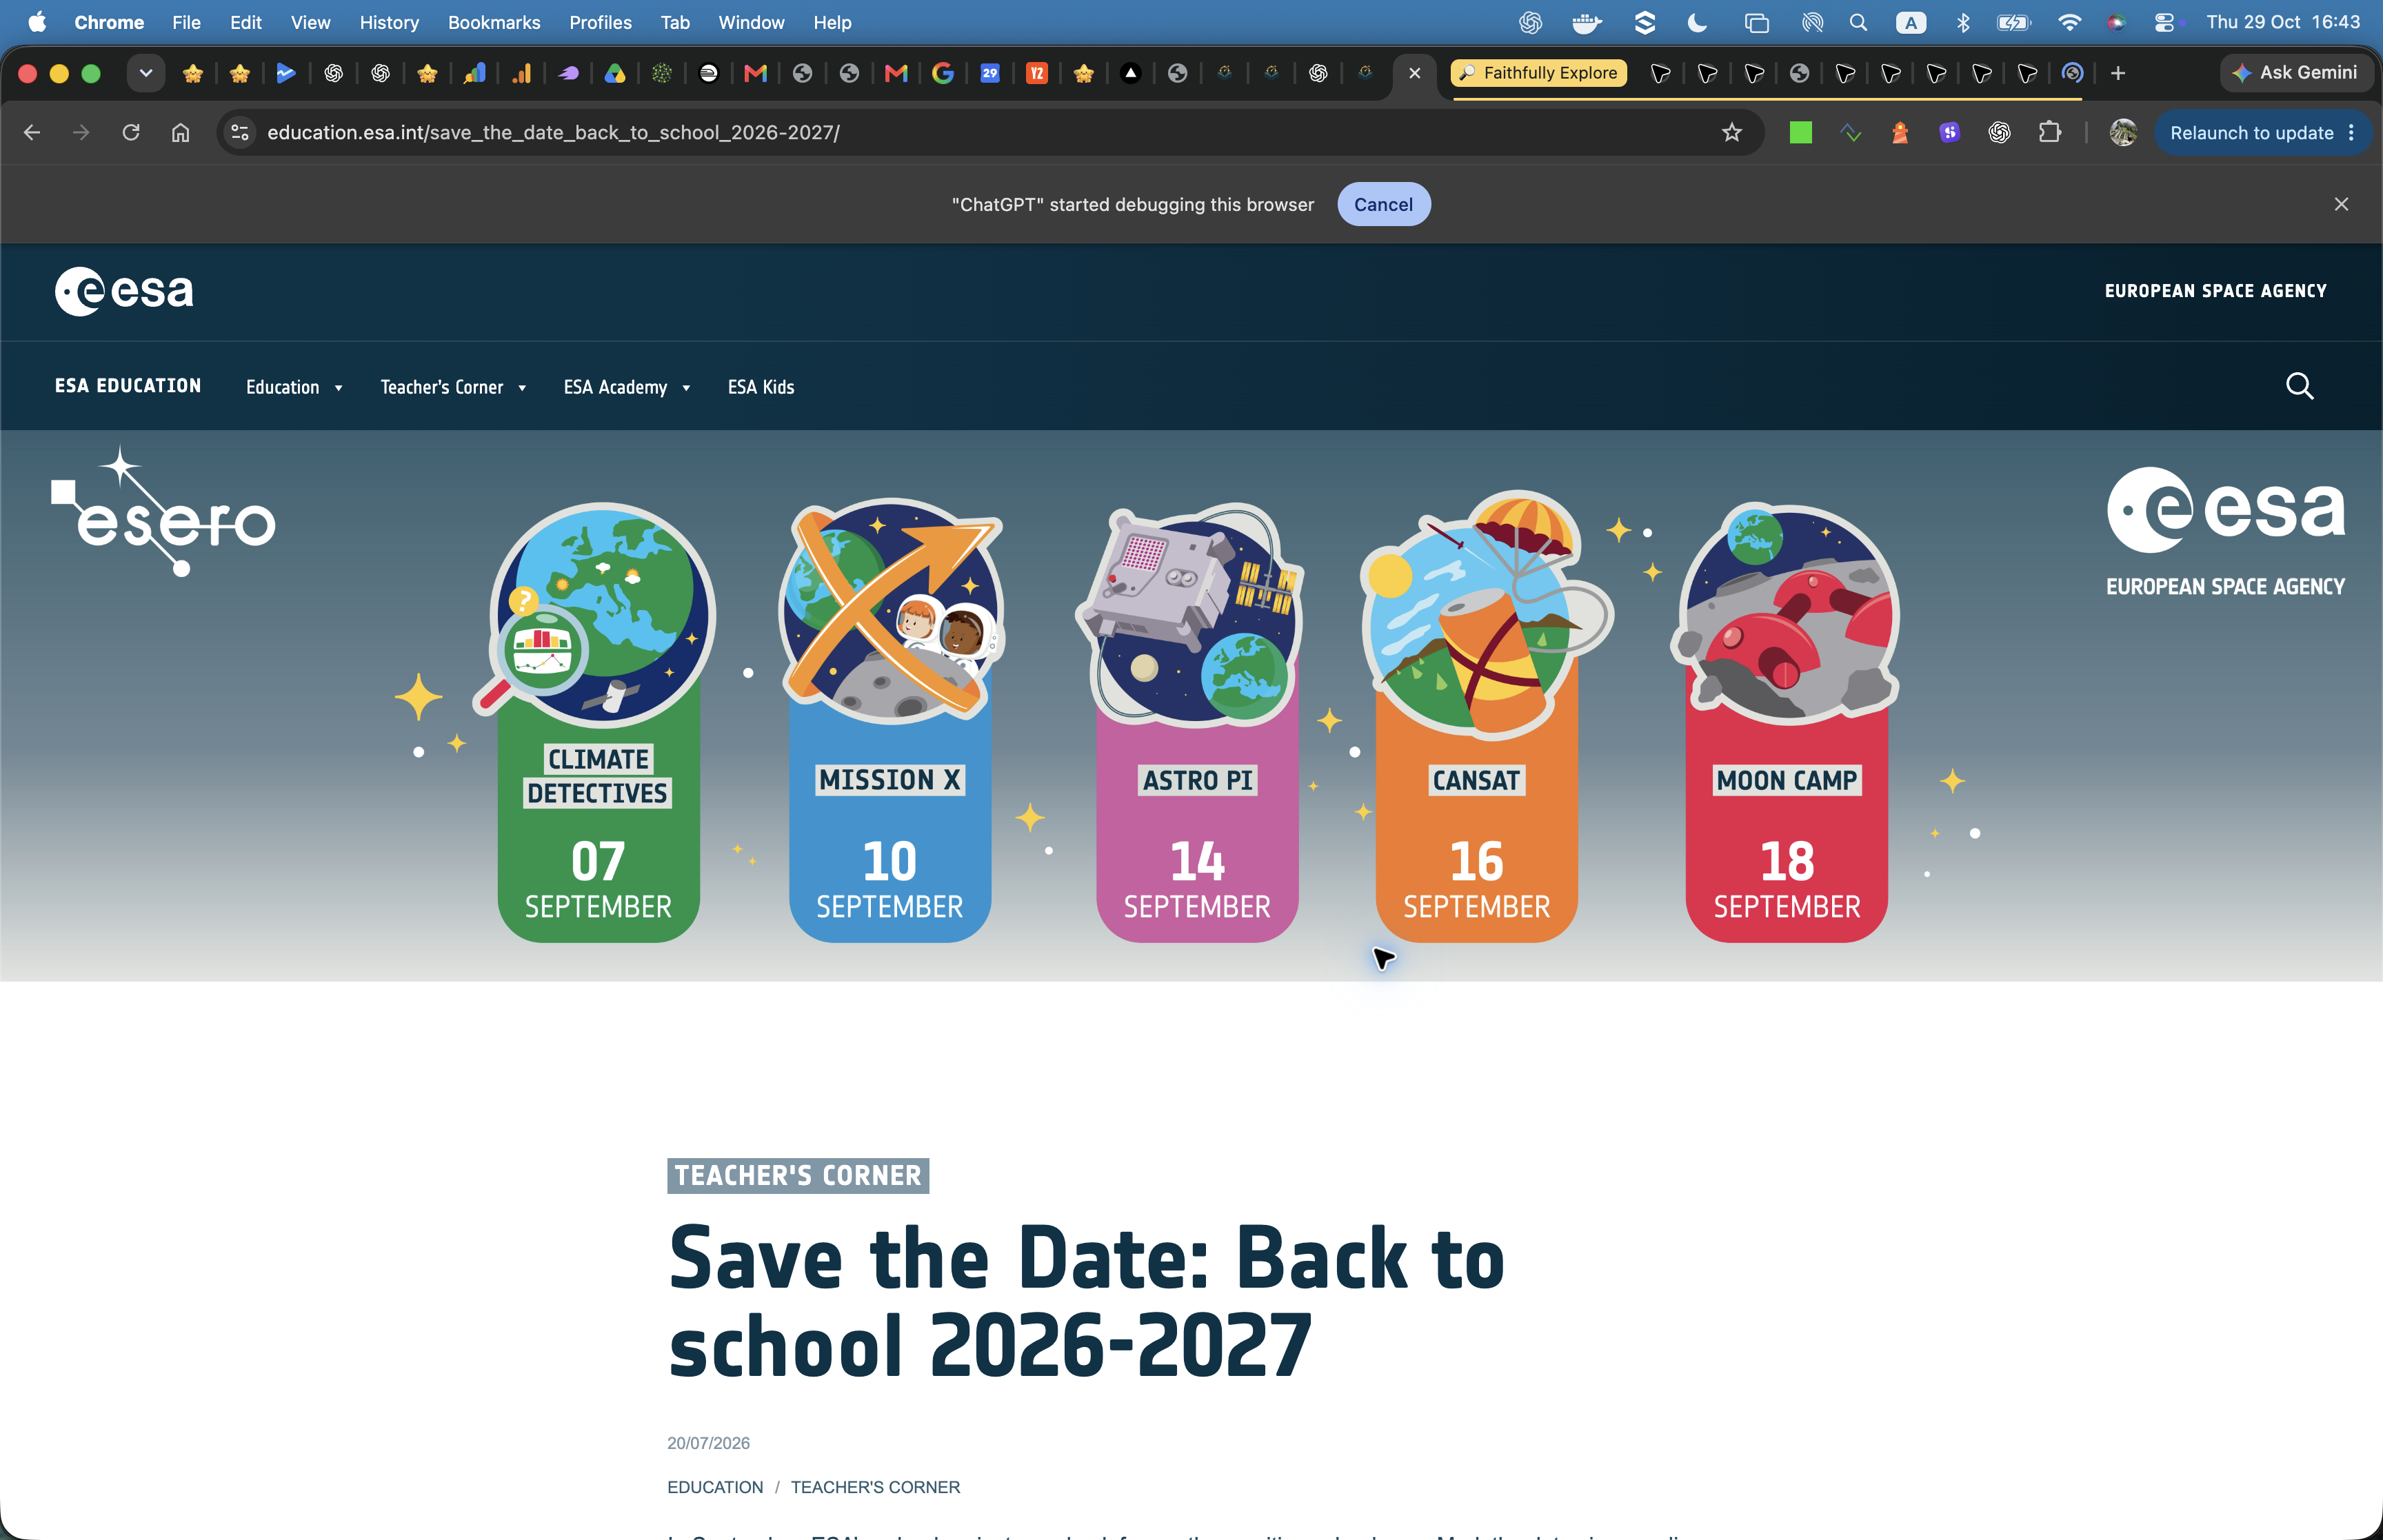Viewport: 2383px width, 1540px height.
Task: Open EUROPEAN SPACE AGENCY header link
Action: coord(2215,291)
